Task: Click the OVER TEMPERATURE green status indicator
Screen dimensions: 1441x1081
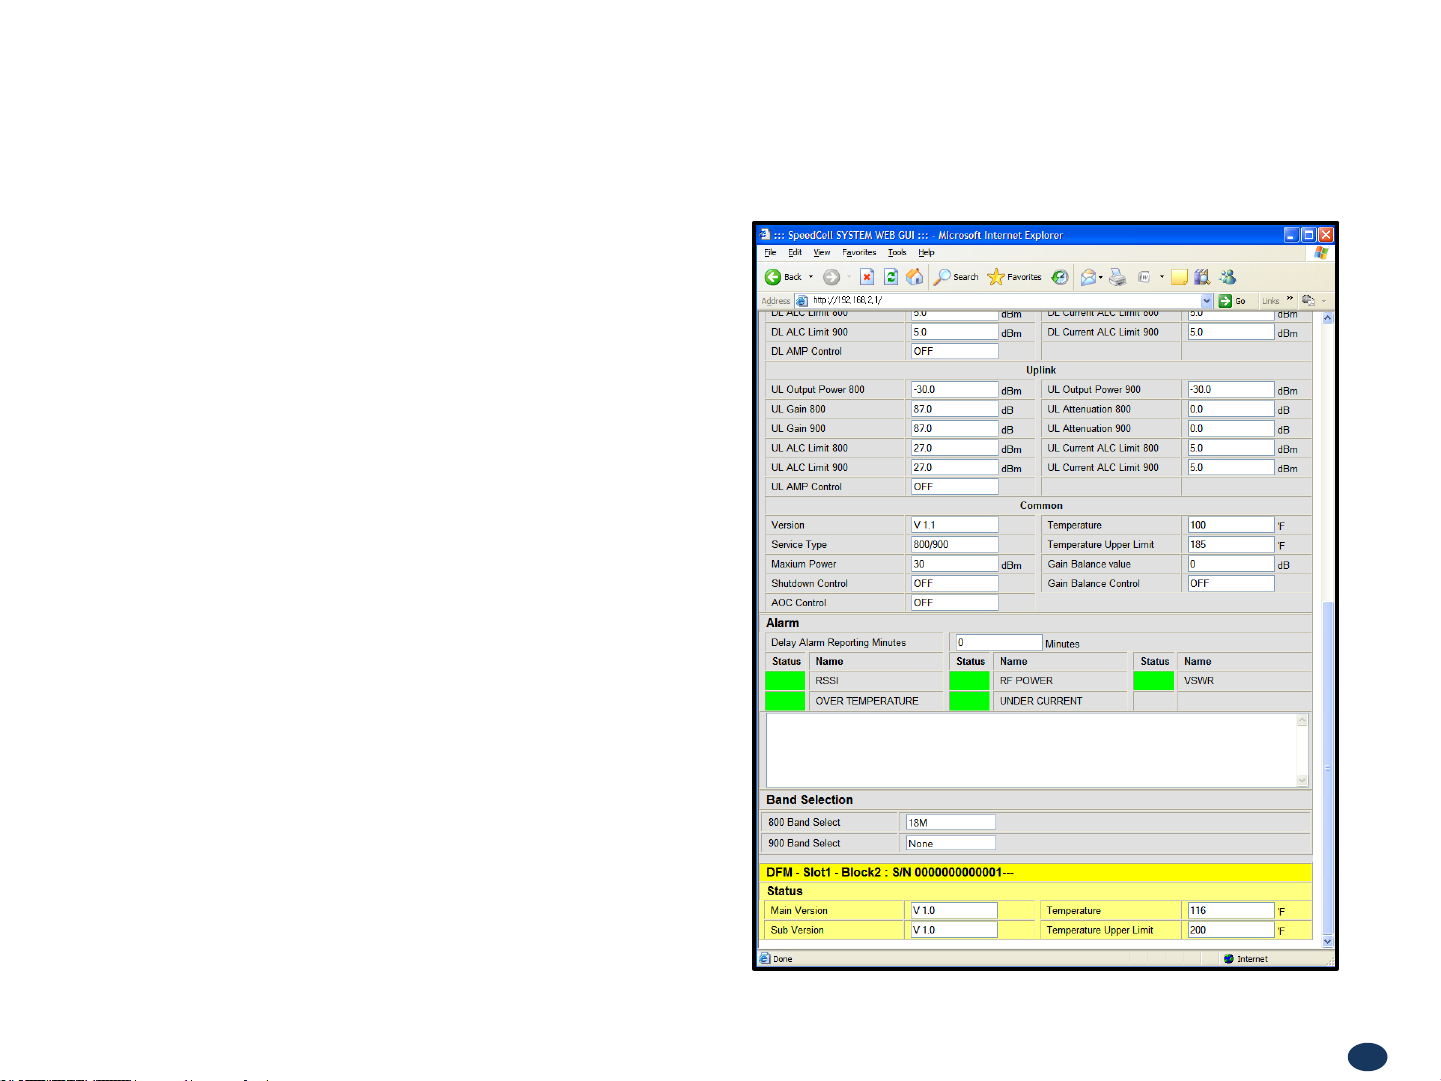Action: [x=785, y=701]
